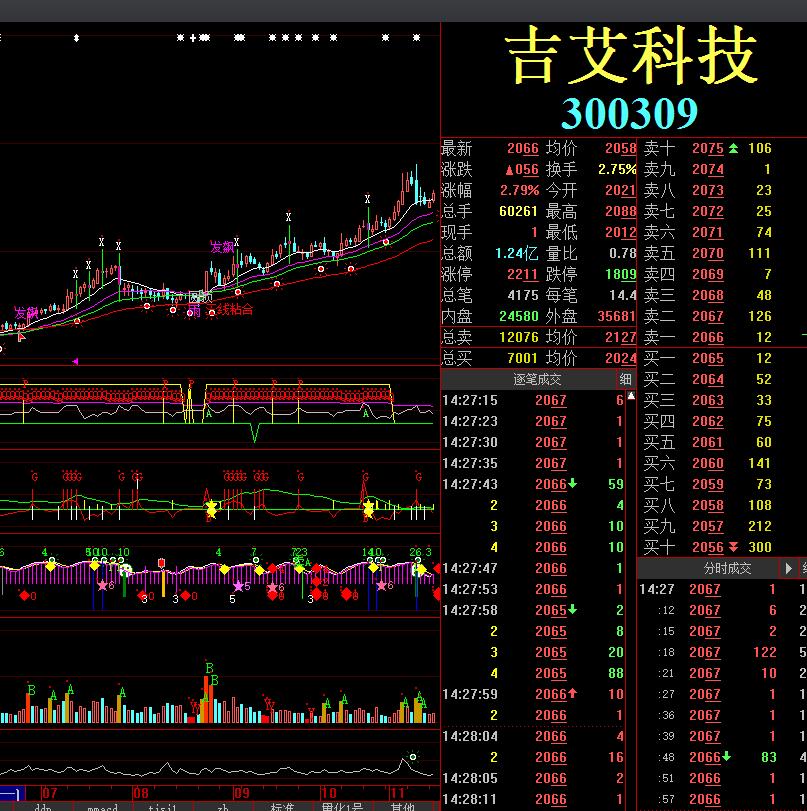Click the red square marker in the purple indicator

pos(161,563)
